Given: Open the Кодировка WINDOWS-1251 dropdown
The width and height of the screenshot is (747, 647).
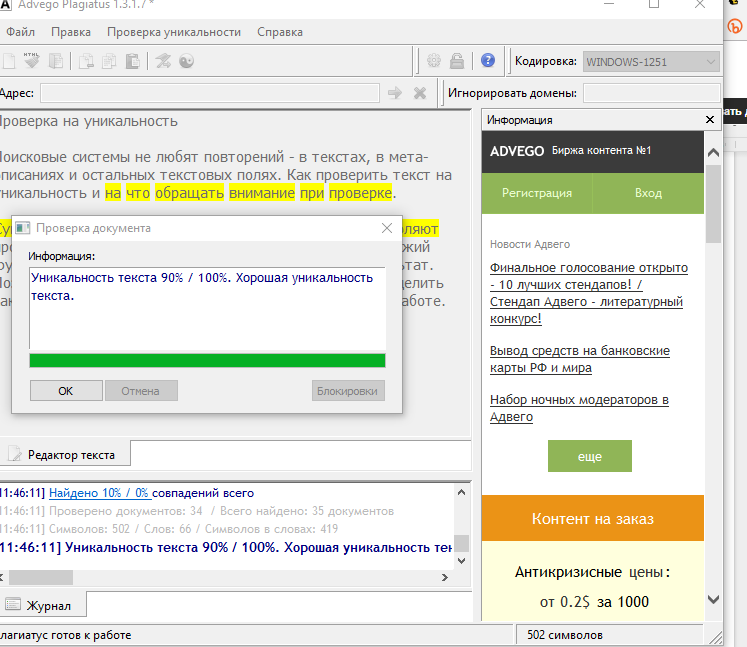Looking at the screenshot, I should (x=651, y=62).
